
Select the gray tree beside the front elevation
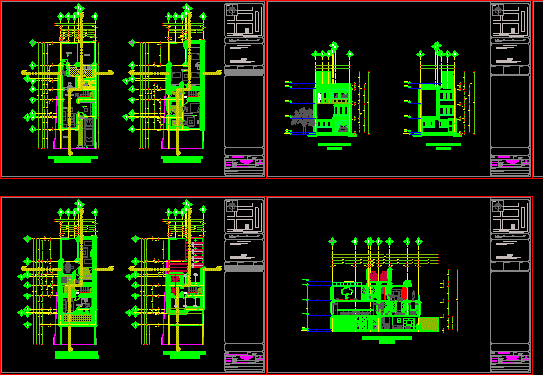[x=303, y=119]
